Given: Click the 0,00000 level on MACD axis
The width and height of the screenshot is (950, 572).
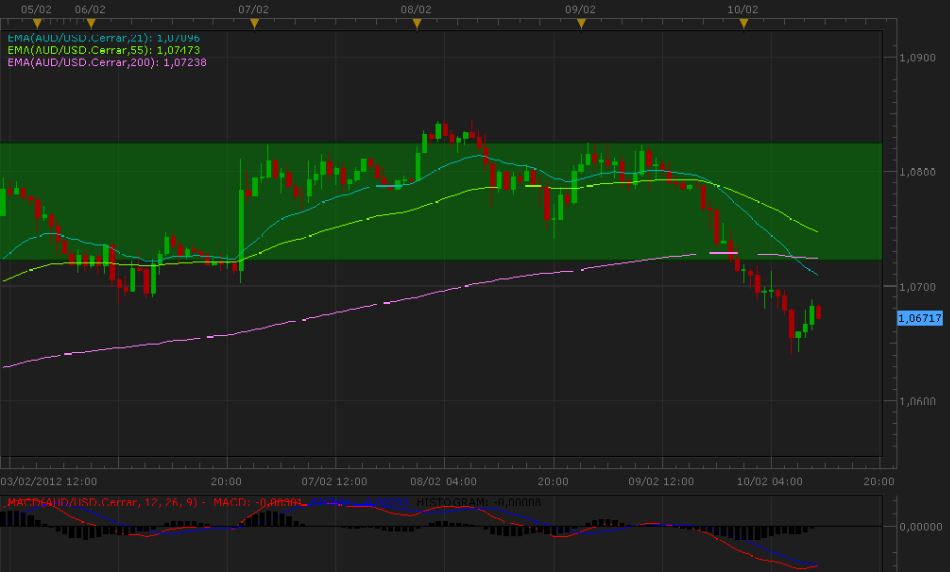Looking at the screenshot, I should pyautogui.click(x=920, y=526).
